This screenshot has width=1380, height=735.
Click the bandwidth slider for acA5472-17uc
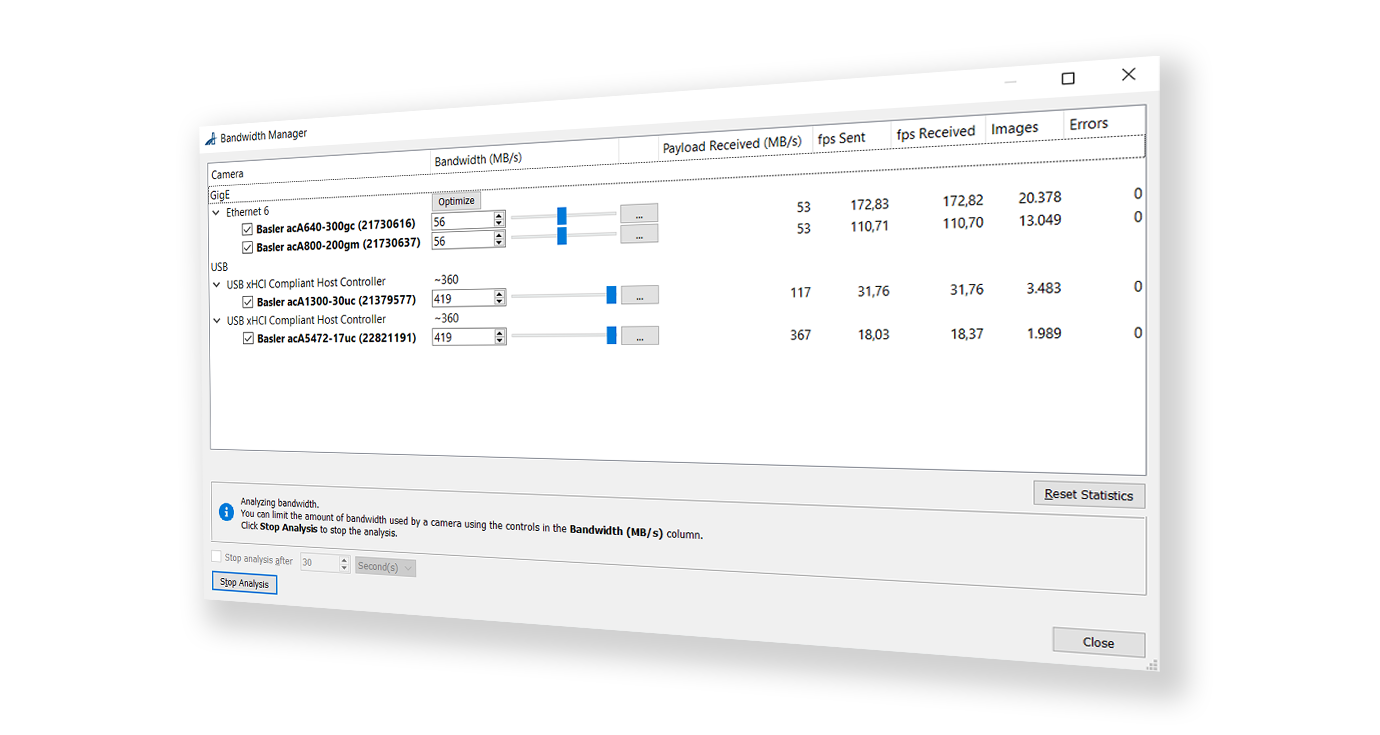[x=564, y=336]
